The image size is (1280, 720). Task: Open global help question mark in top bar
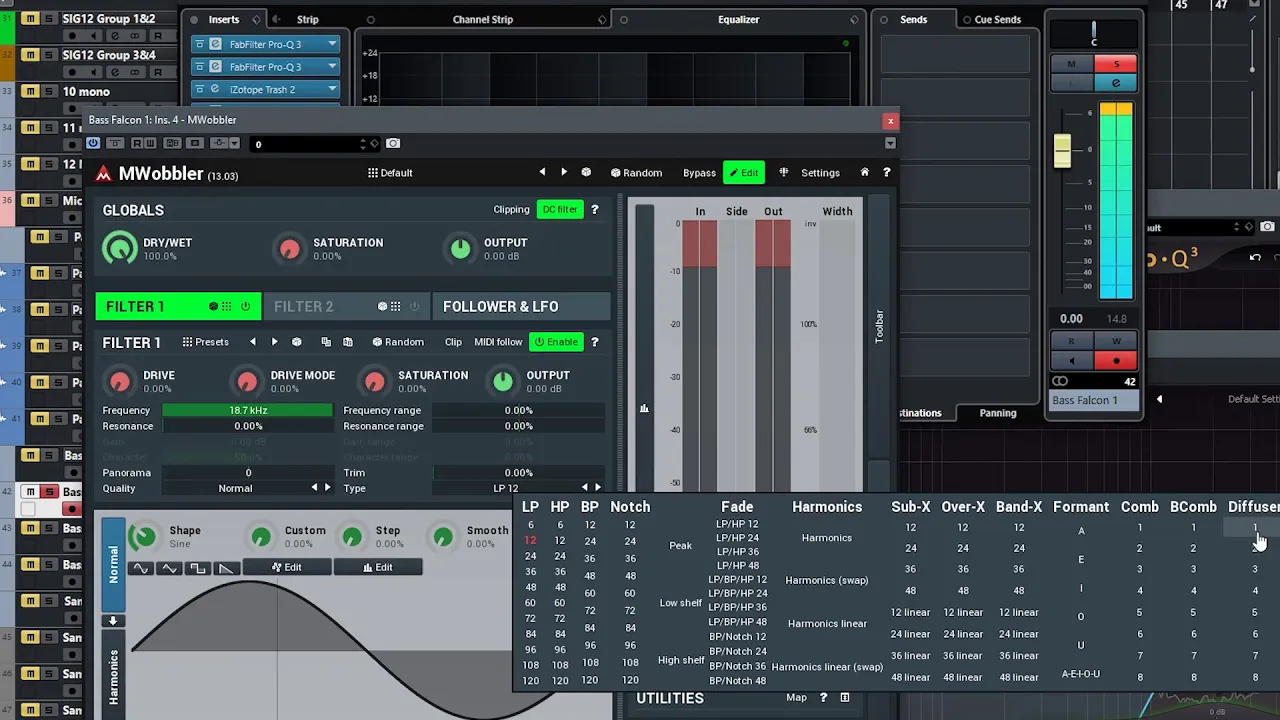pyautogui.click(x=886, y=173)
